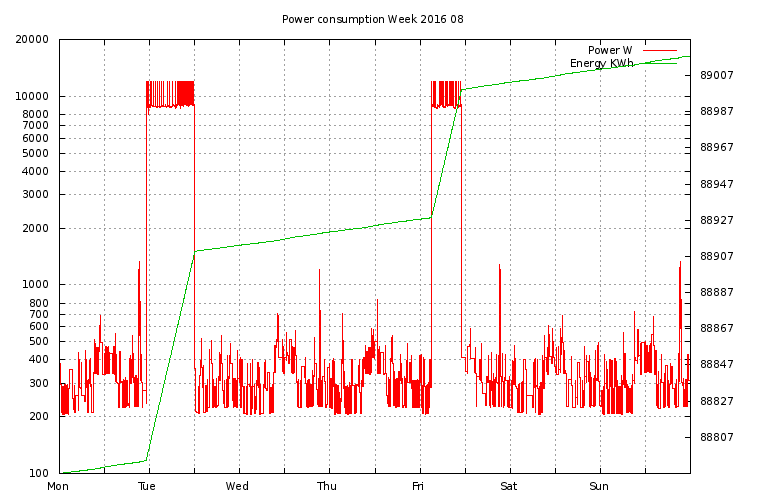Click the '88807' right axis value
Viewport: 768px width, 500px height.
pyautogui.click(x=717, y=437)
